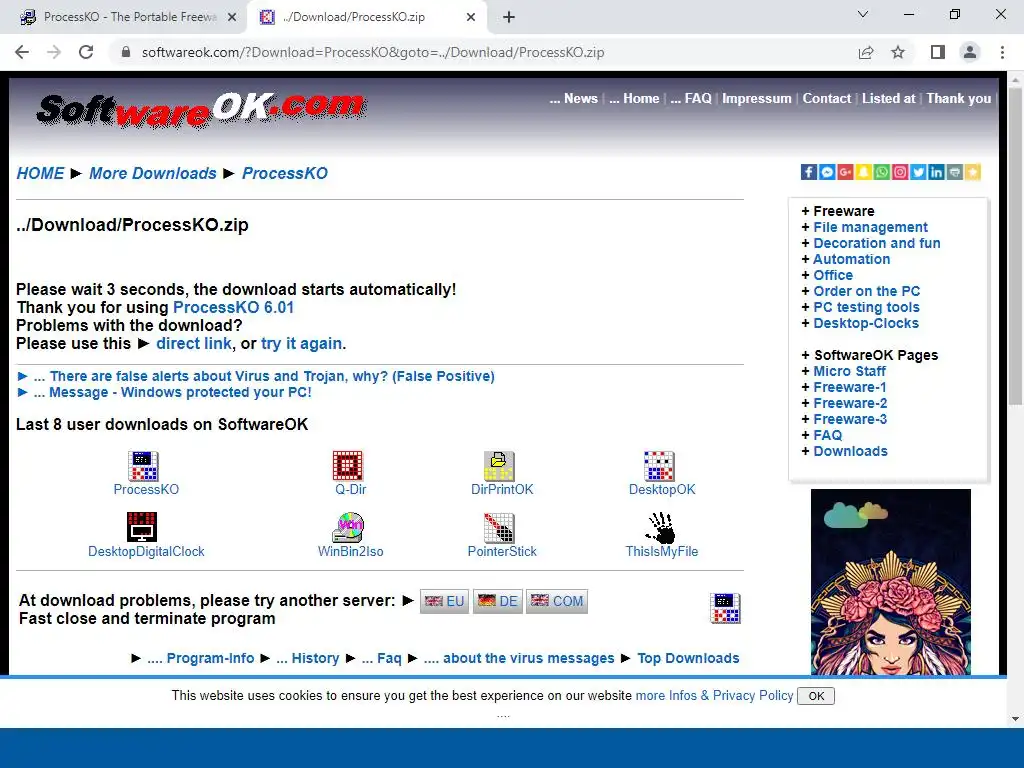Click the WinBin2Iso disc icon
Screen dimensions: 1024x768
pos(348,527)
